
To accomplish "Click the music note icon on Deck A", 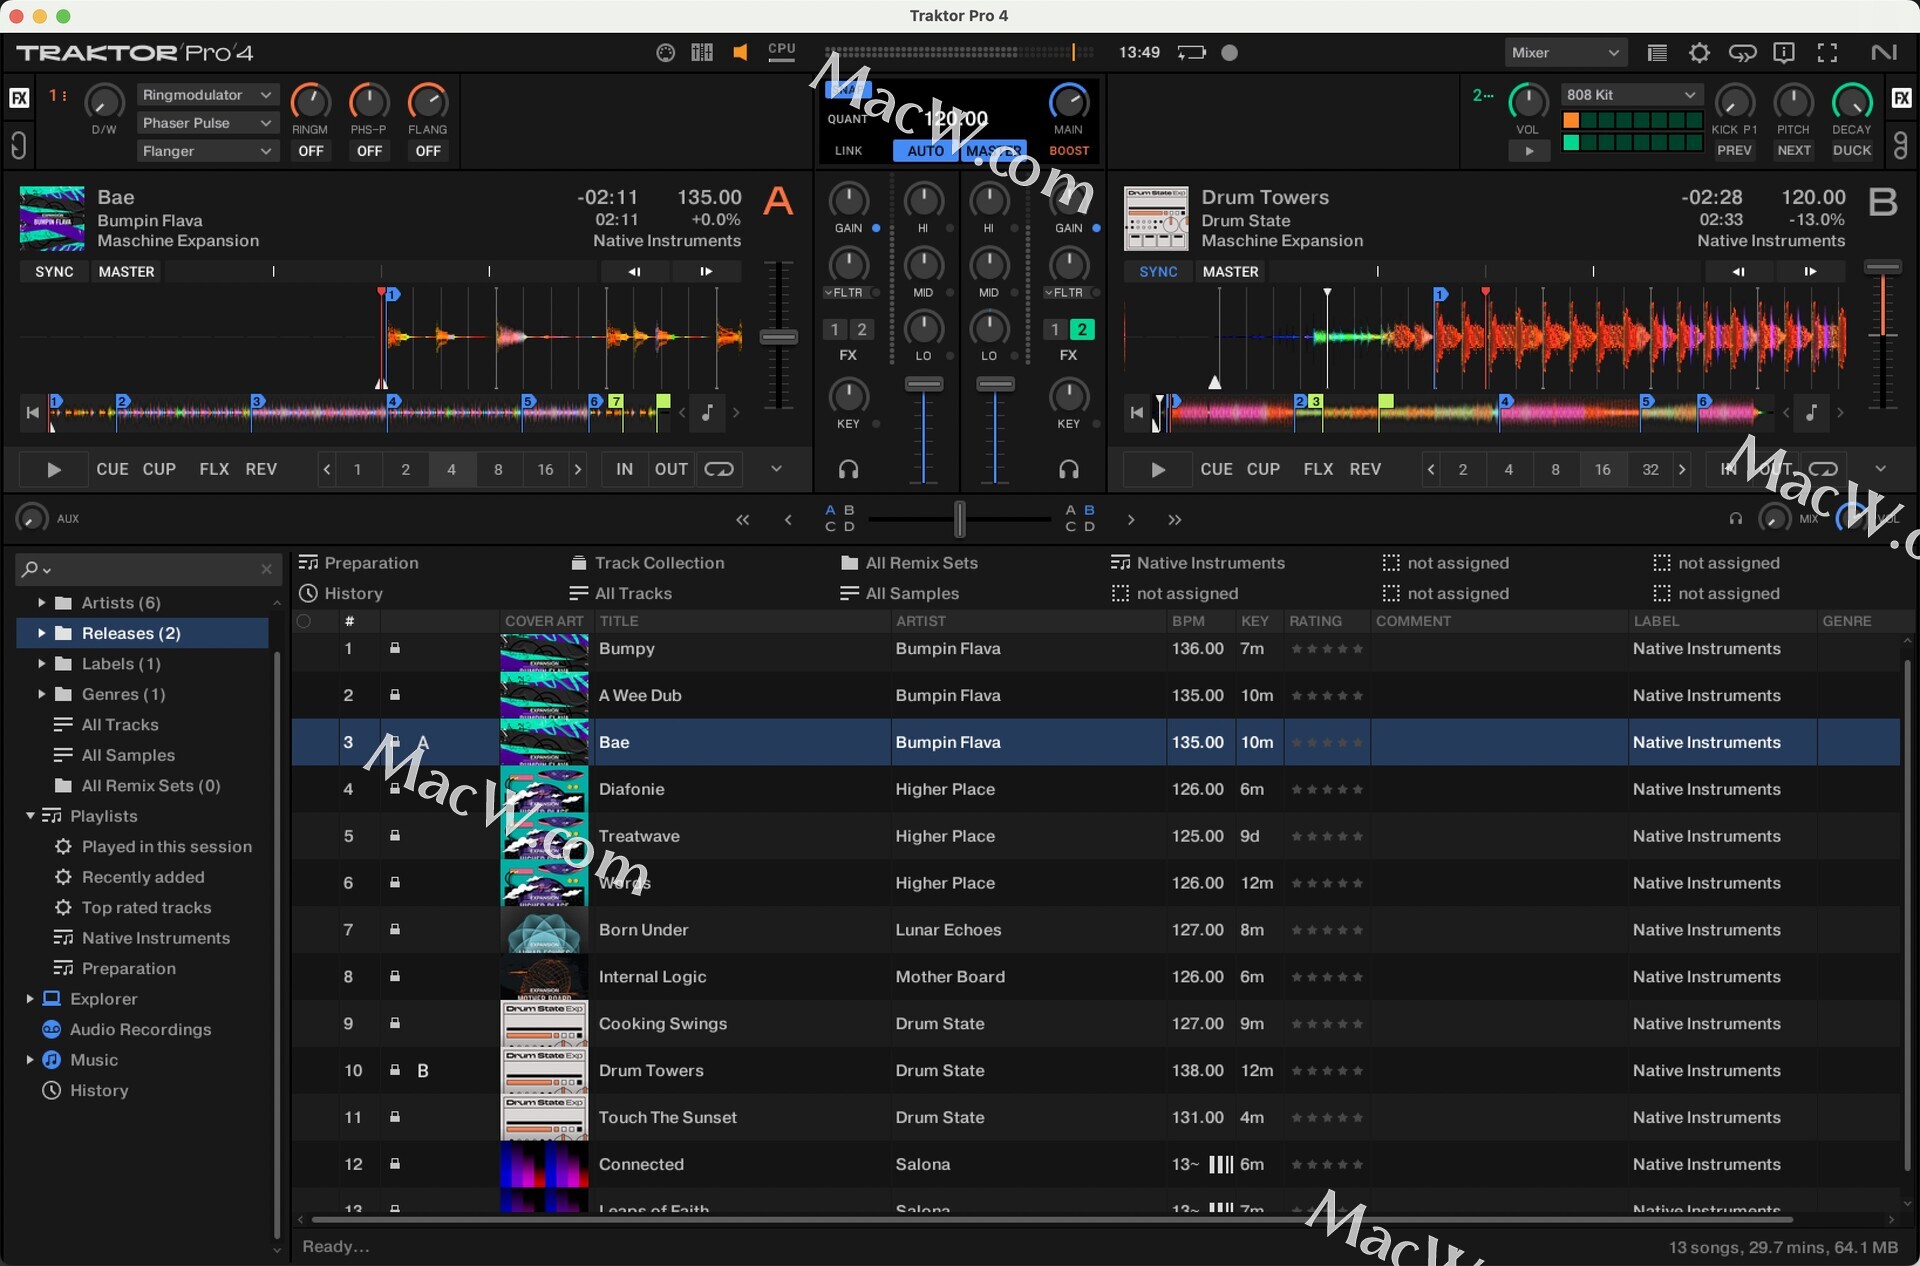I will (707, 412).
